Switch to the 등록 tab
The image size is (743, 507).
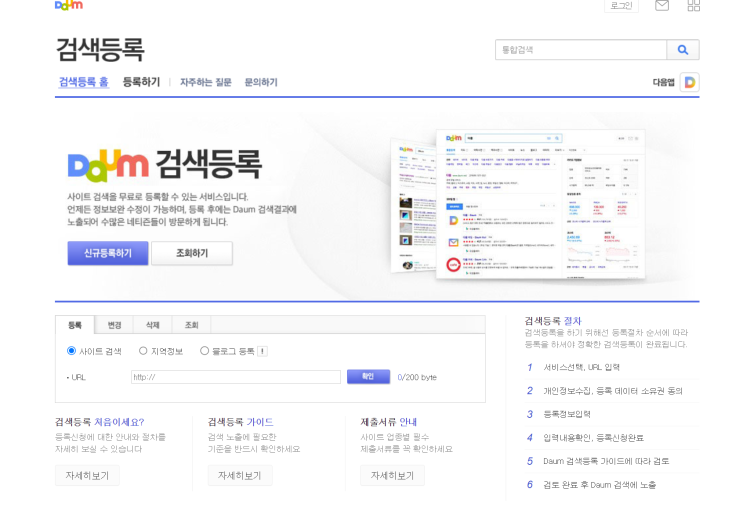point(75,325)
